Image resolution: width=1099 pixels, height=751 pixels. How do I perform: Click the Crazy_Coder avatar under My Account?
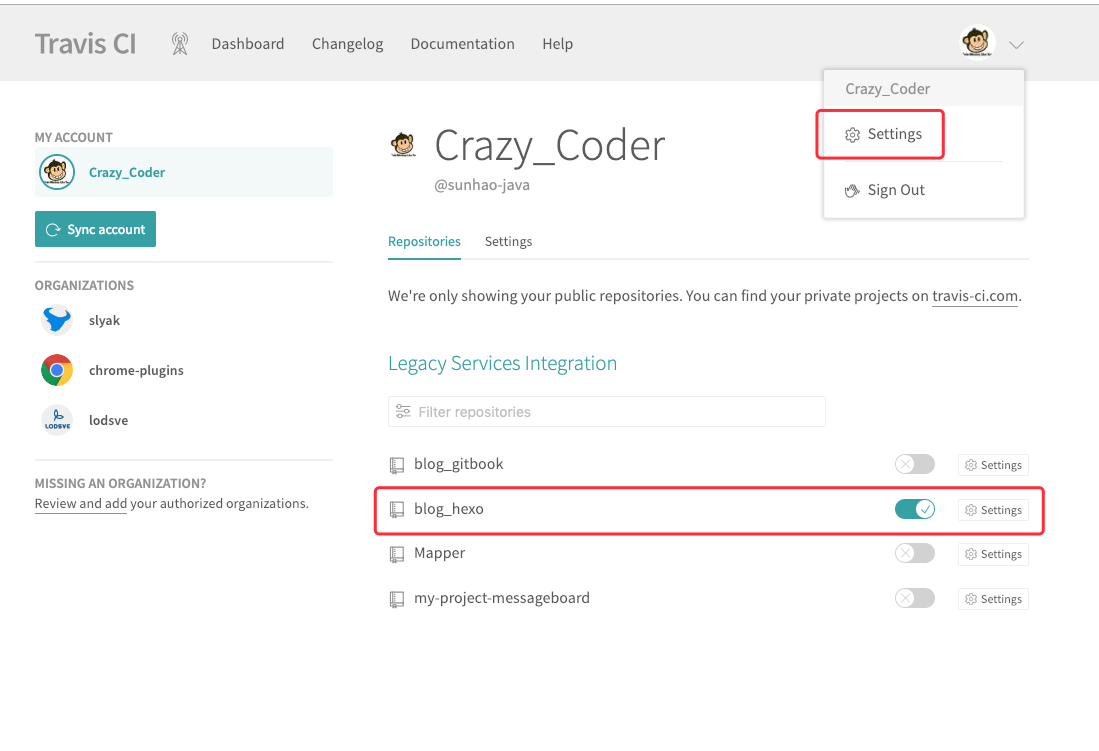[x=57, y=172]
